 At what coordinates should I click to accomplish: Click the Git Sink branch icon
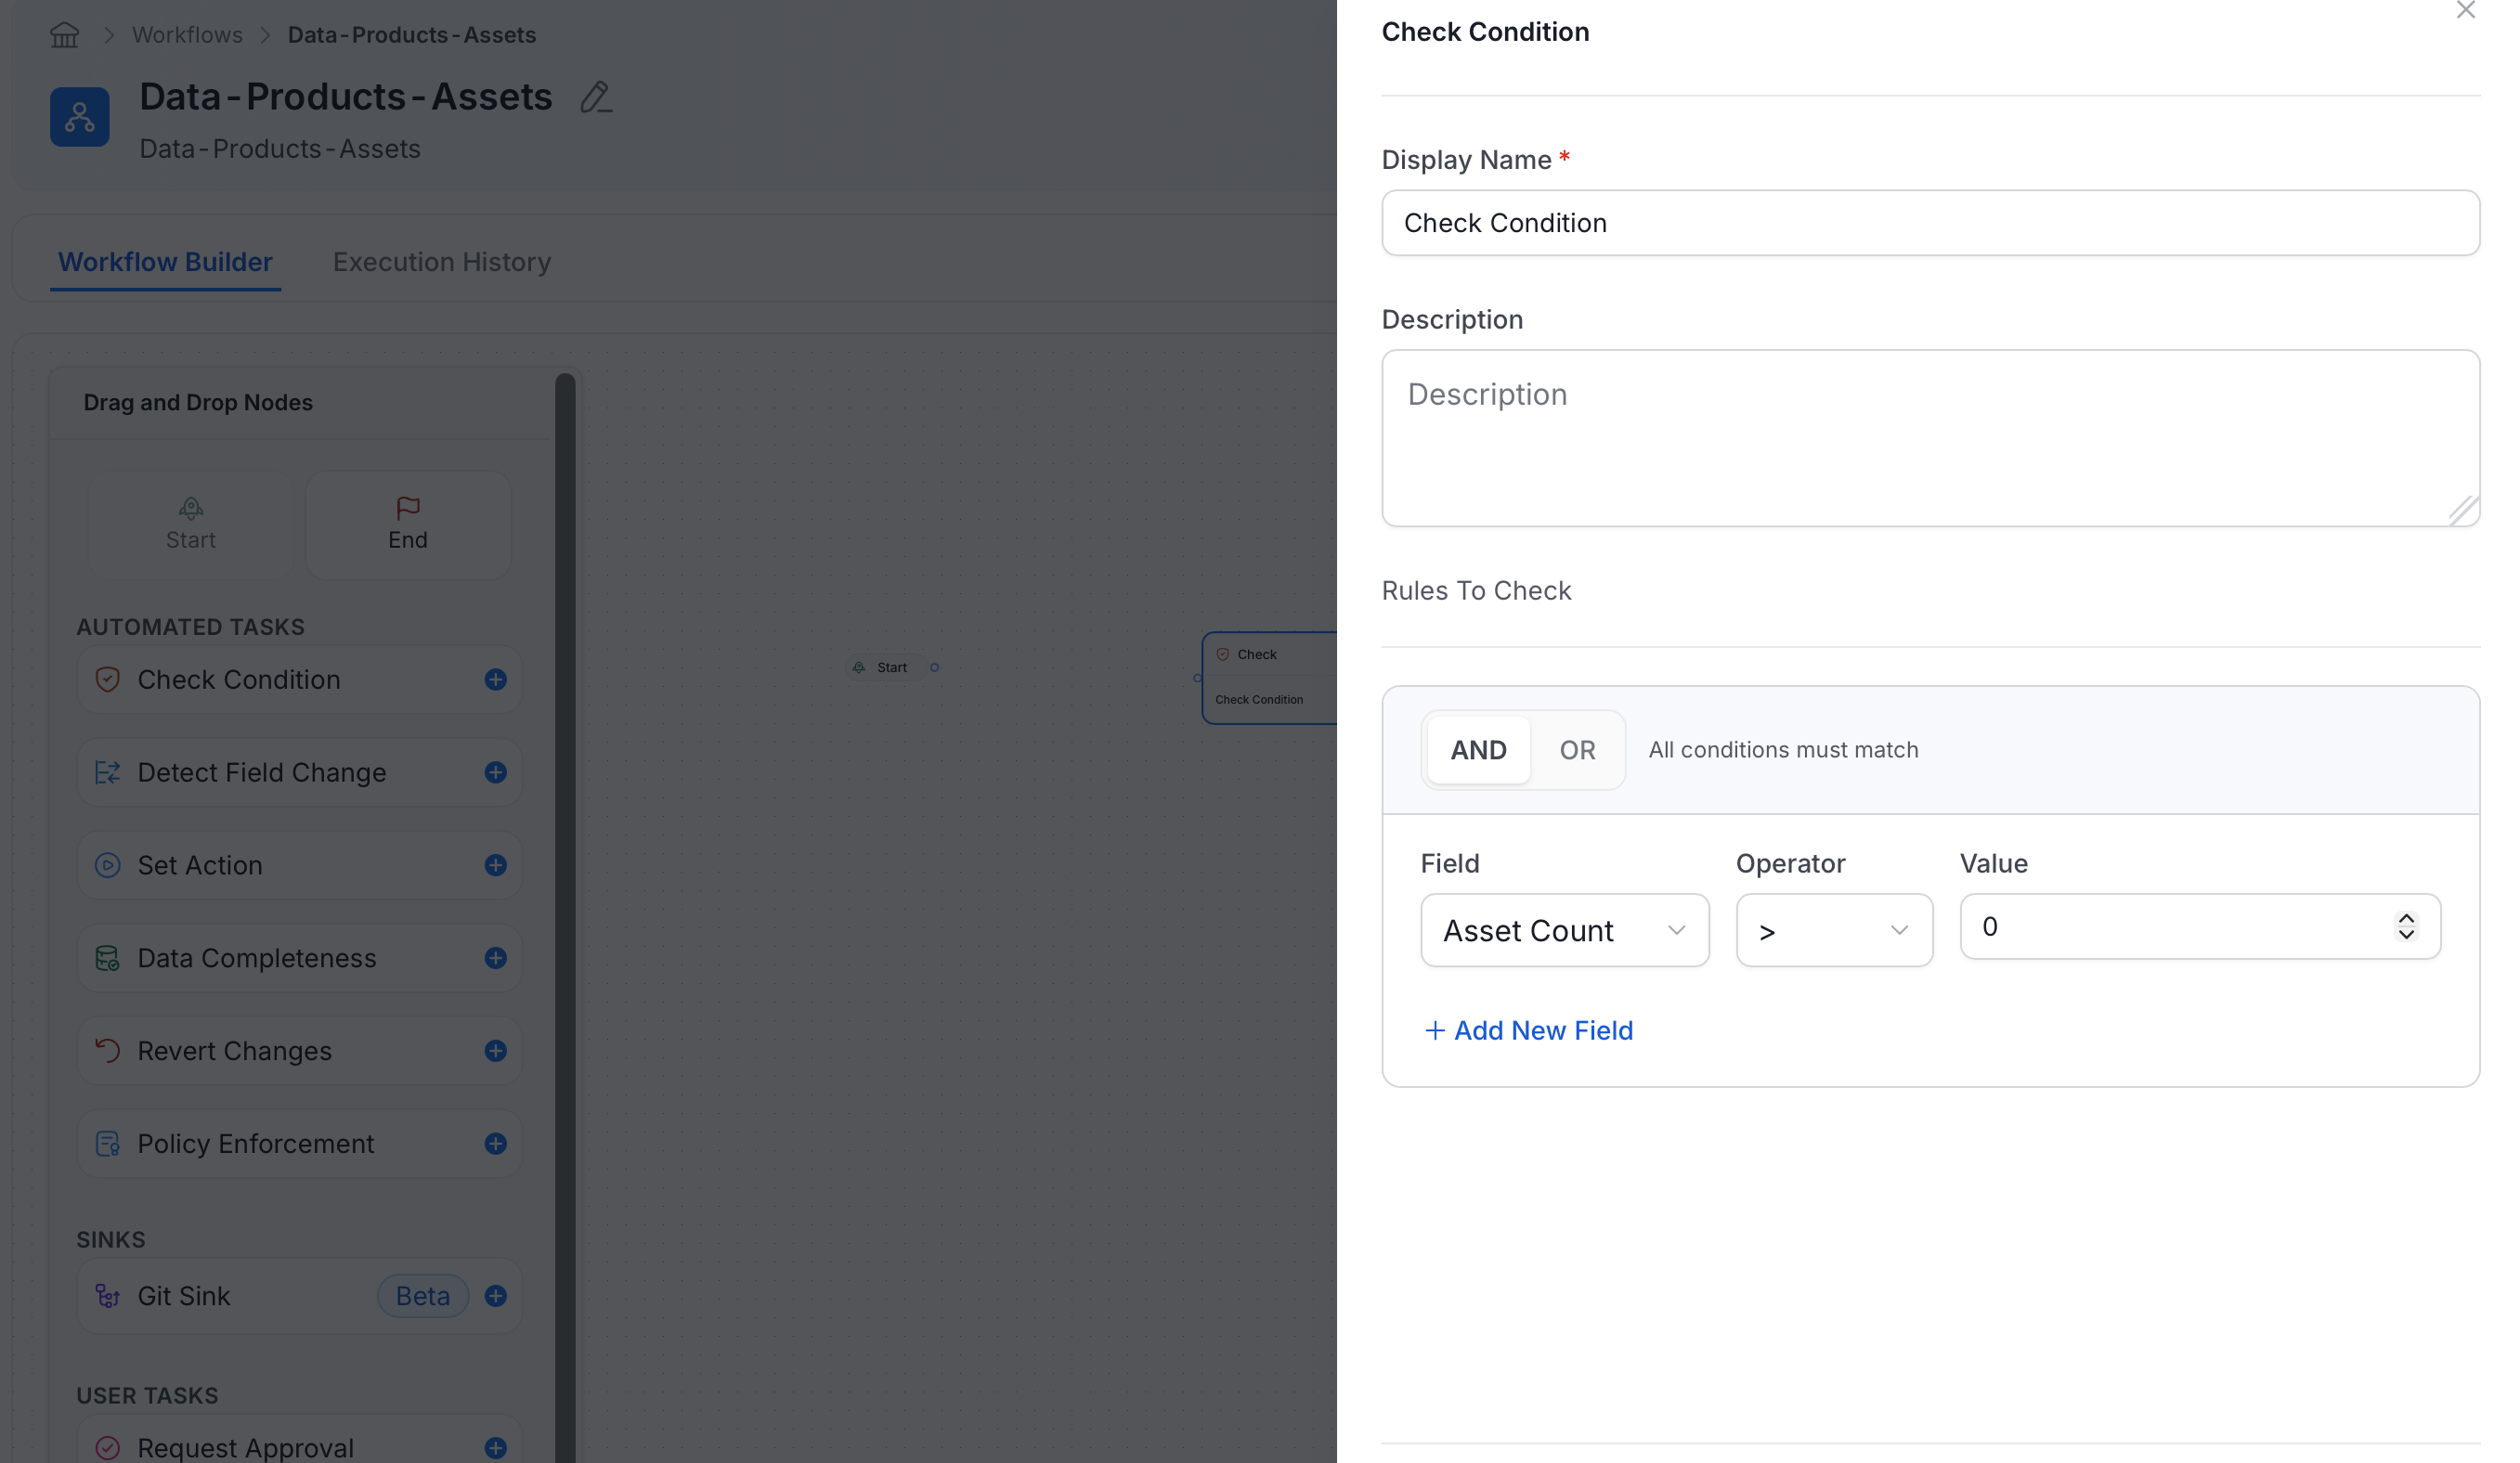click(x=108, y=1297)
